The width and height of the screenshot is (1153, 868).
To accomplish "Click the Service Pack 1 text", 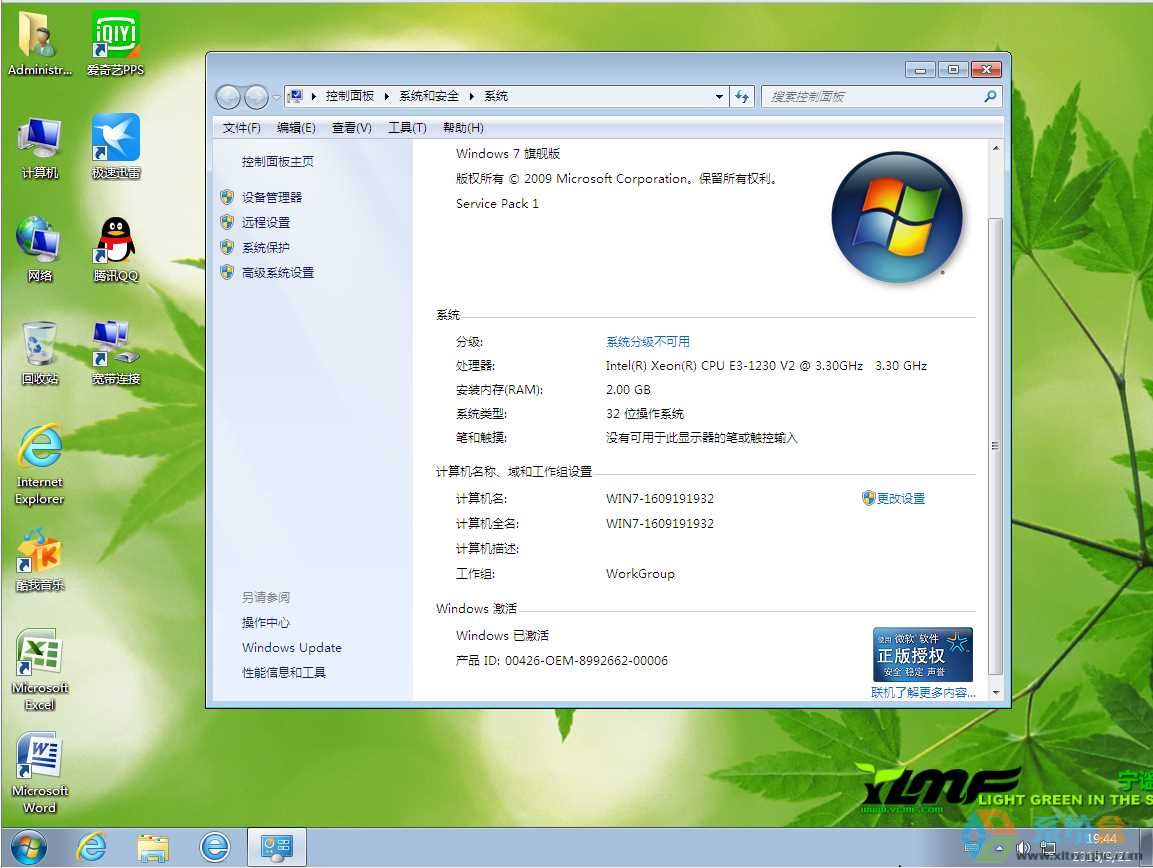I will pos(497,204).
